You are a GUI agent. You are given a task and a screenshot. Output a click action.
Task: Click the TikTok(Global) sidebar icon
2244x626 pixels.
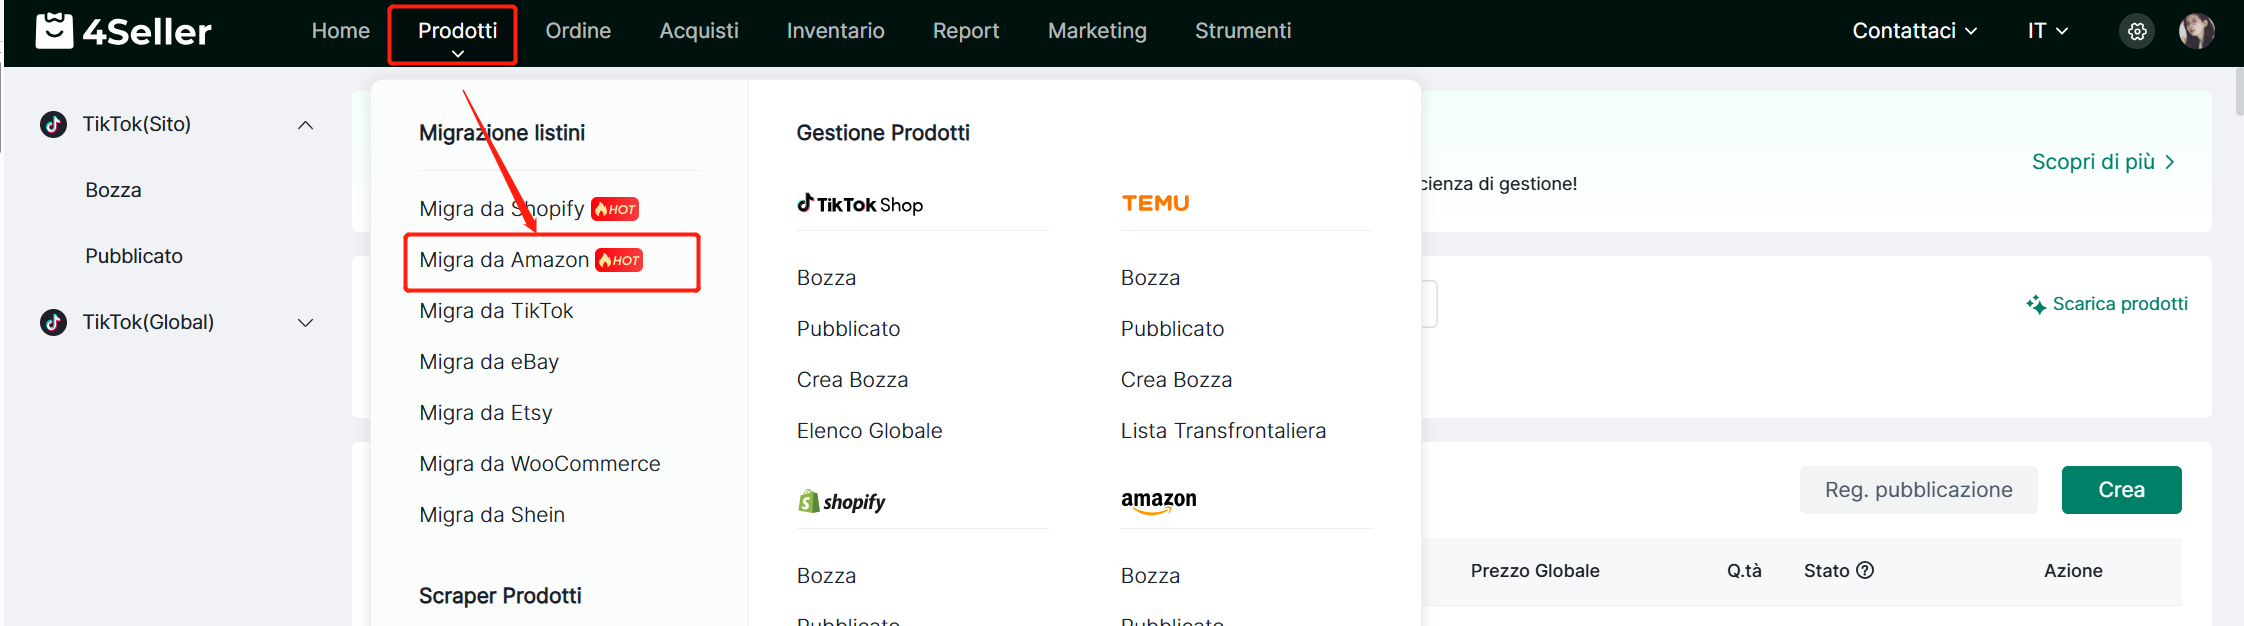pos(53,322)
